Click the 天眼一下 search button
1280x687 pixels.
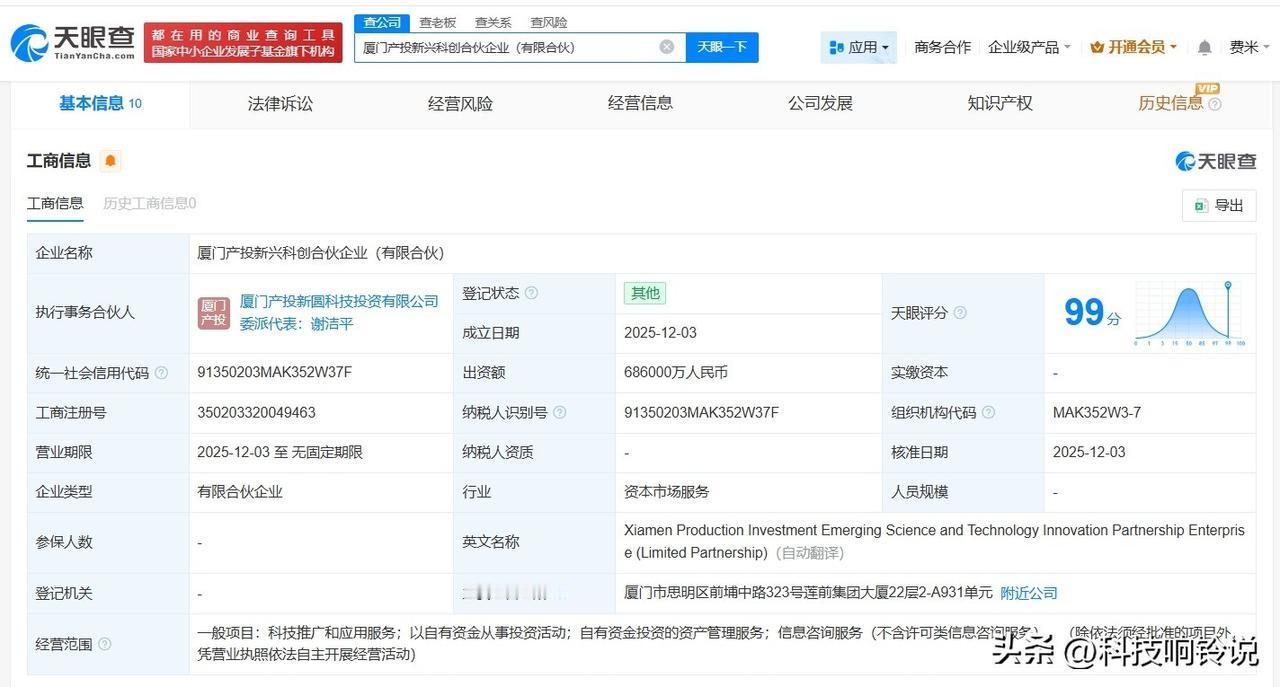pos(722,46)
